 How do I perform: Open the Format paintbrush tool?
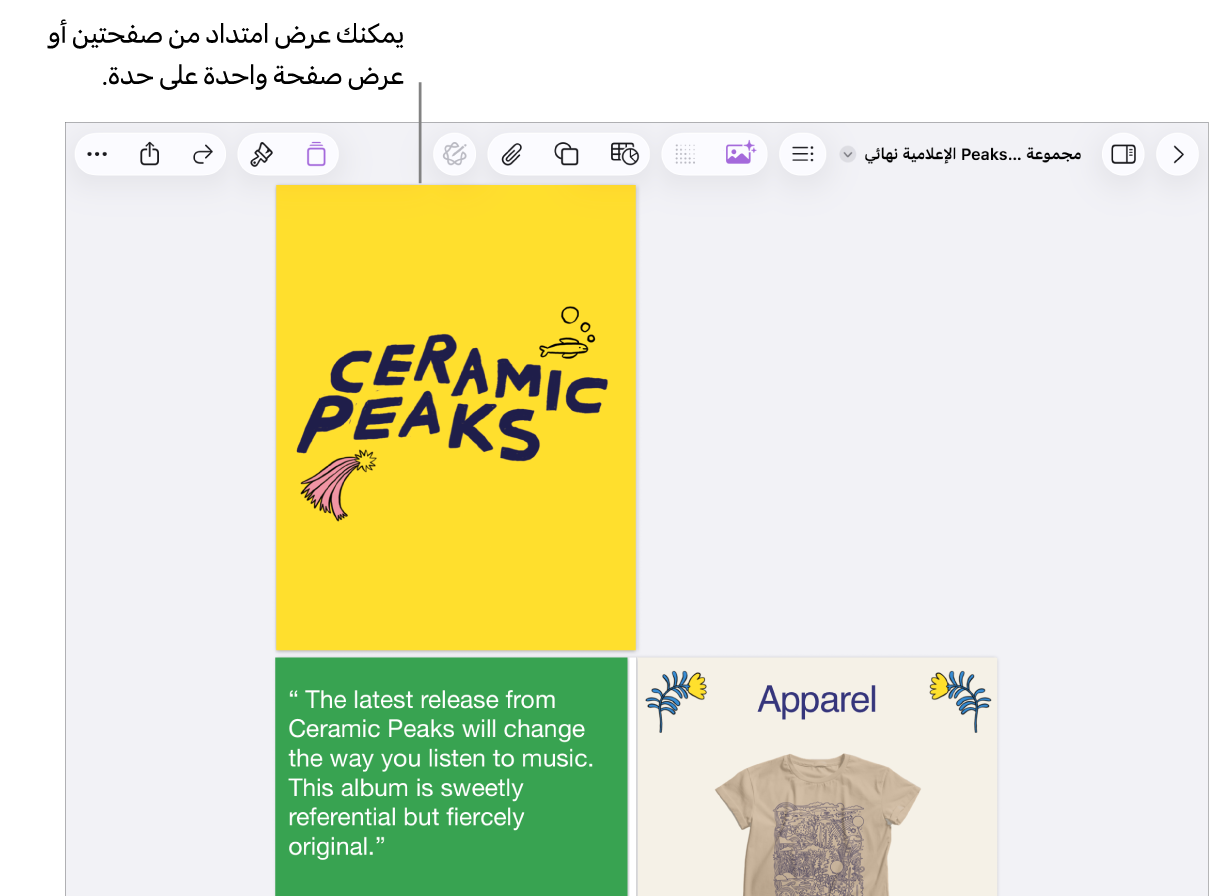262,154
